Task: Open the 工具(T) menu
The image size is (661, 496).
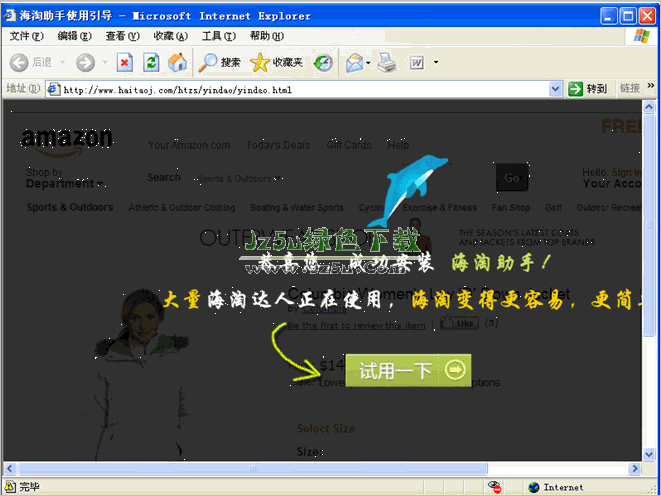Action: 218,36
